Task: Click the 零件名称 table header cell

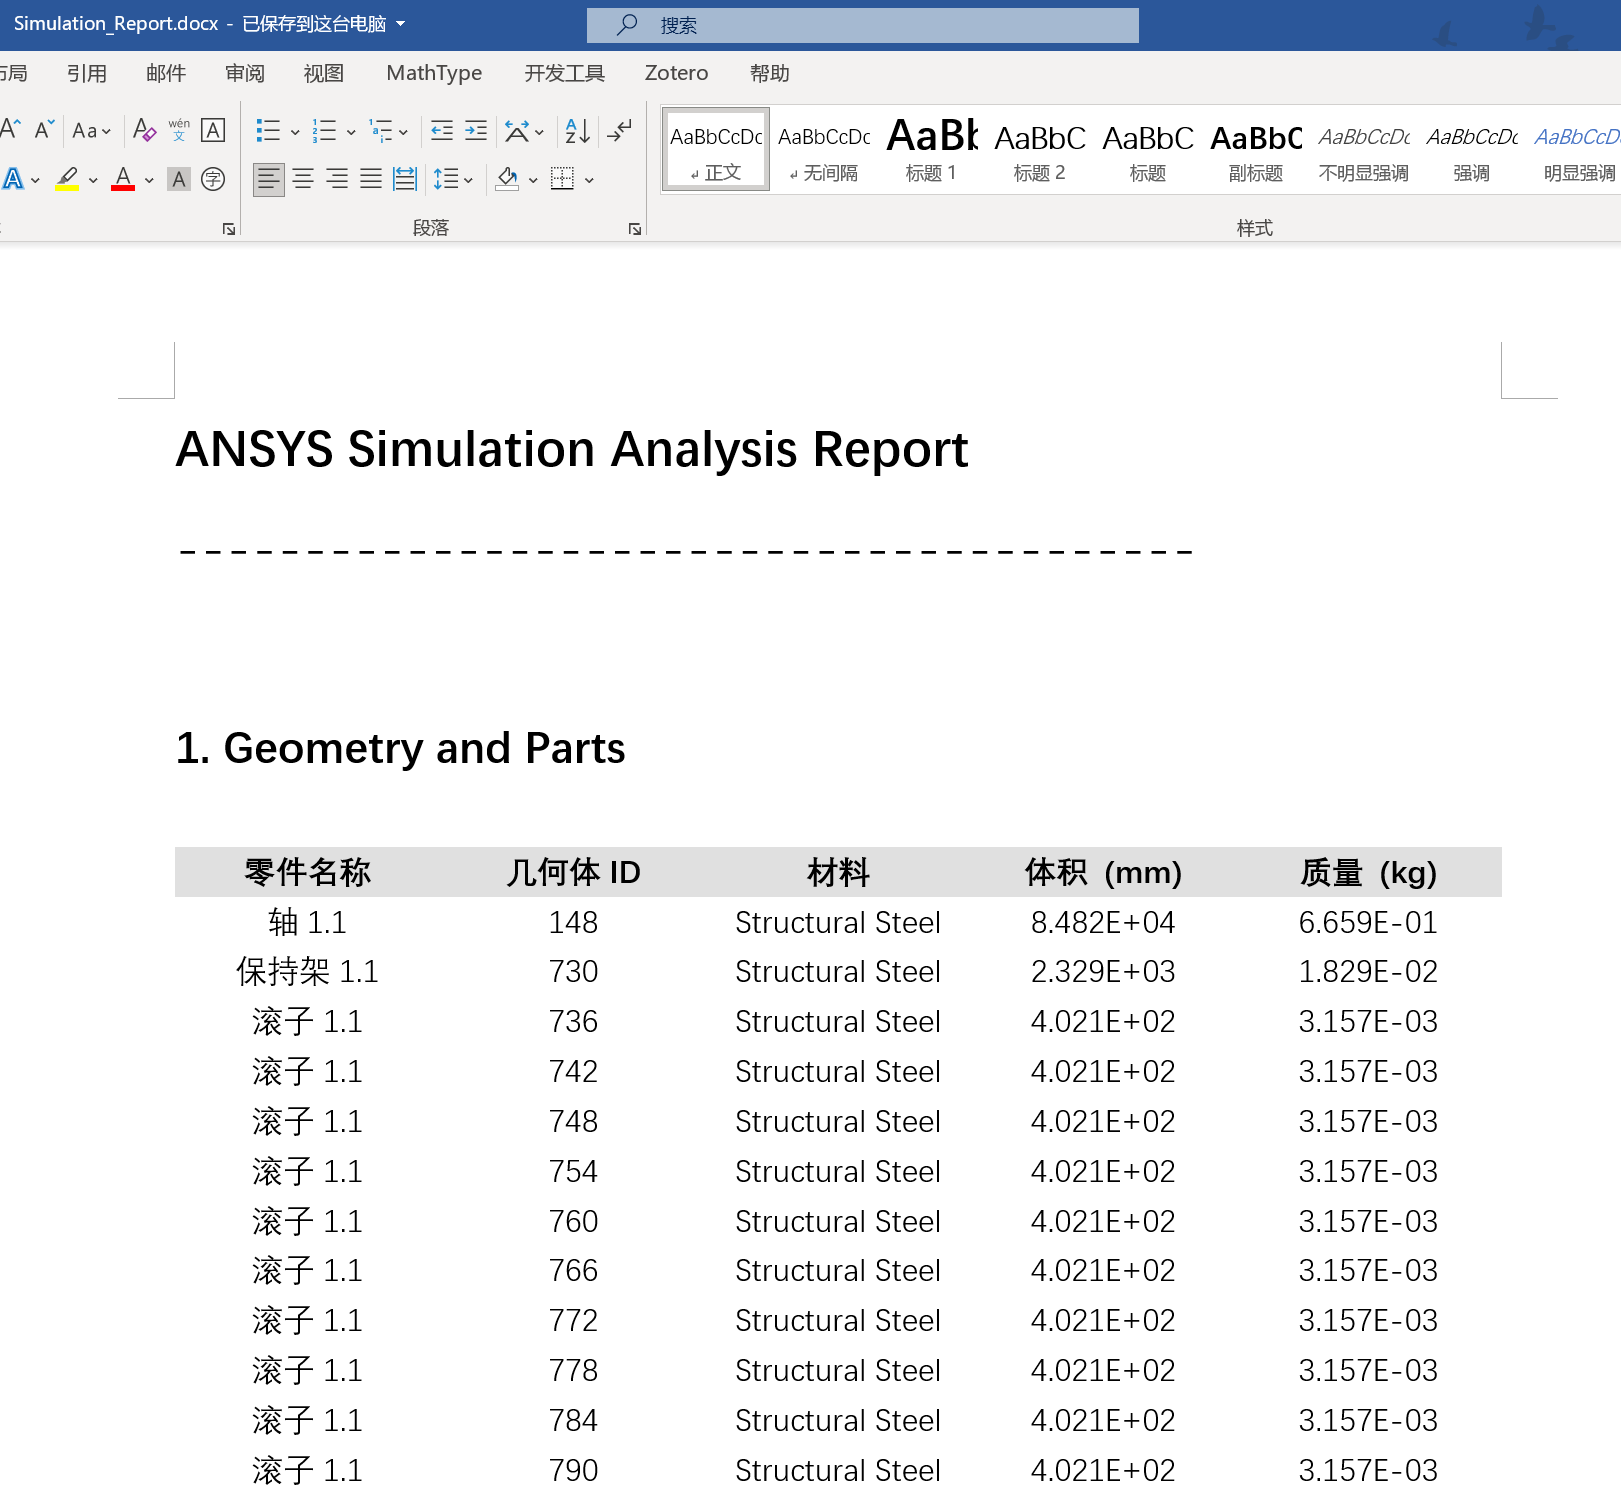Action: (308, 872)
